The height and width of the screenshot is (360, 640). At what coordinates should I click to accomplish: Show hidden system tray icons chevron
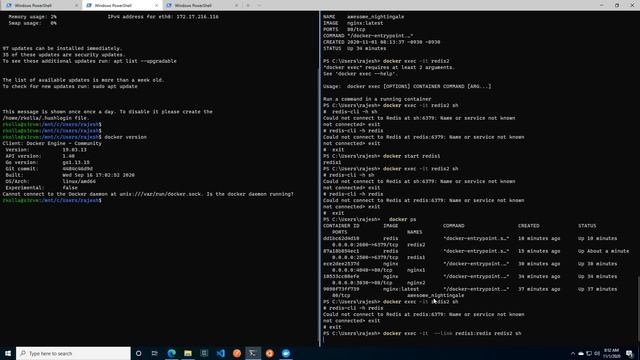click(573, 353)
